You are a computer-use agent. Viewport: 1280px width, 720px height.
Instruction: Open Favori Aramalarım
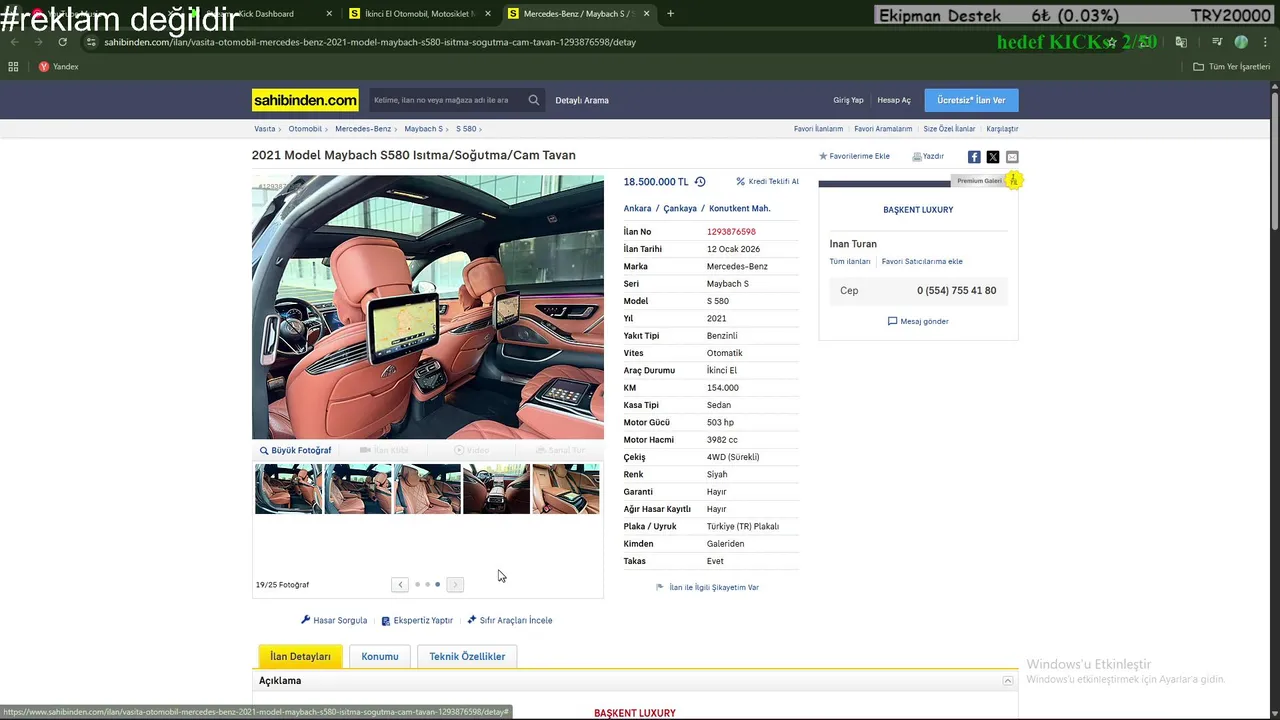tap(883, 129)
